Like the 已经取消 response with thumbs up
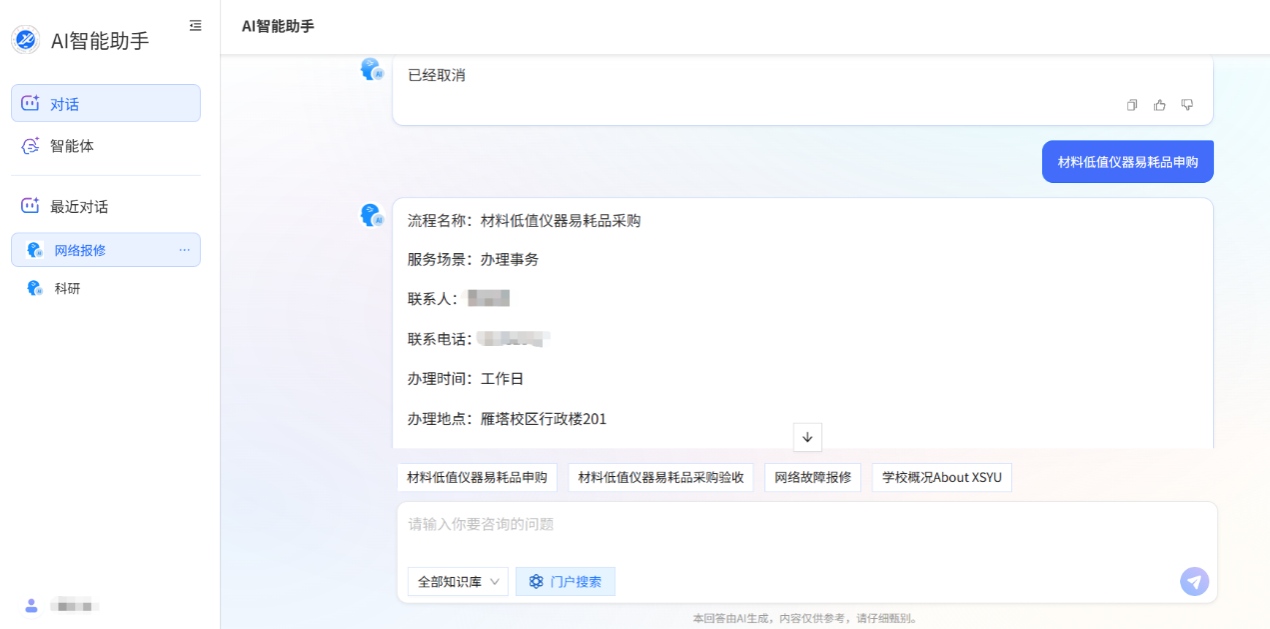Image resolution: width=1270 pixels, height=629 pixels. 1160,105
